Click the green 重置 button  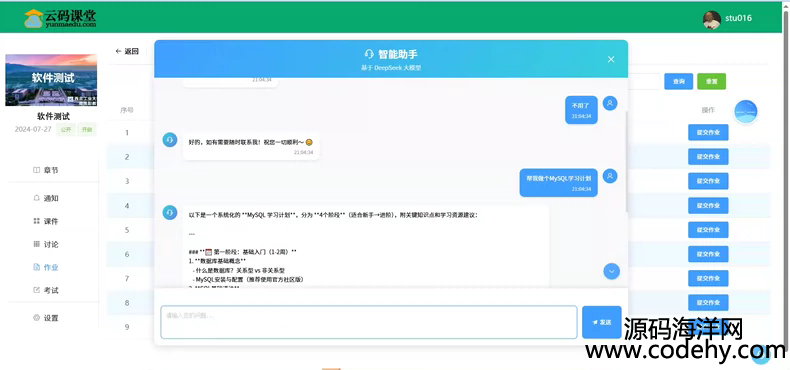tap(711, 81)
